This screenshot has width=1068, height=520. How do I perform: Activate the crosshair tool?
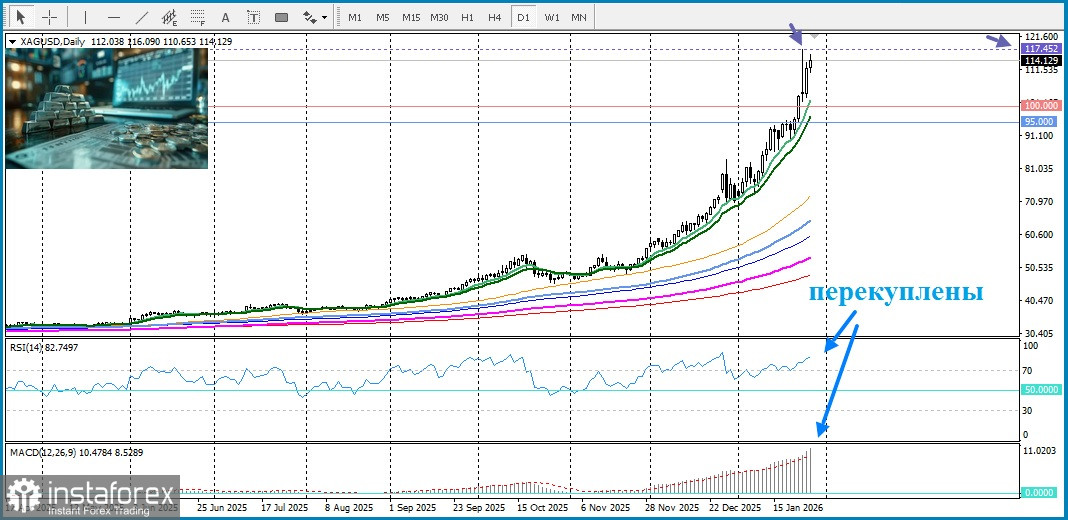tap(49, 17)
